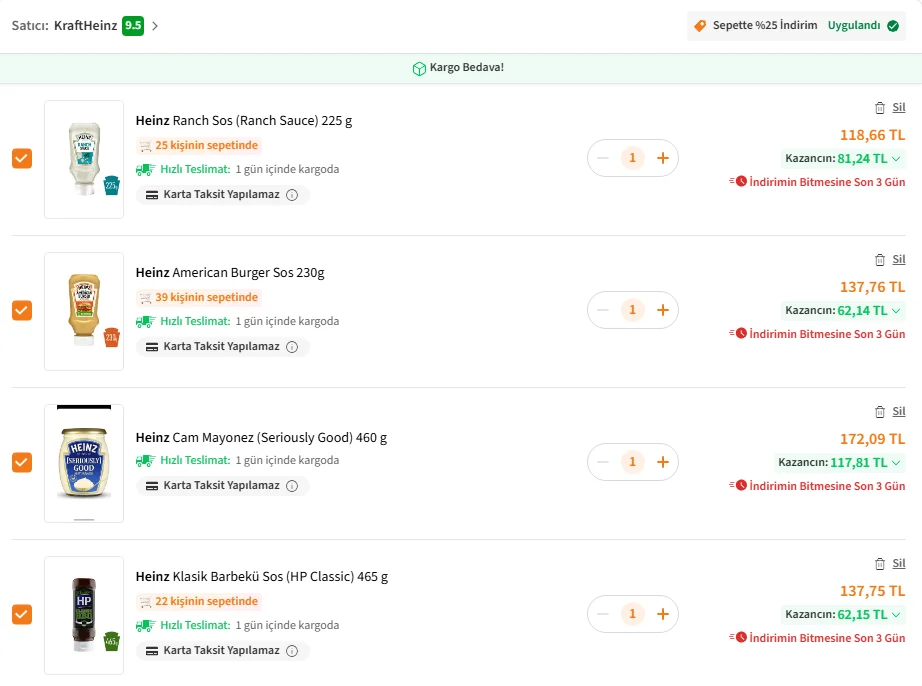Click the price 172,09 TL
Image resolution: width=922 pixels, height=686 pixels.
873,439
